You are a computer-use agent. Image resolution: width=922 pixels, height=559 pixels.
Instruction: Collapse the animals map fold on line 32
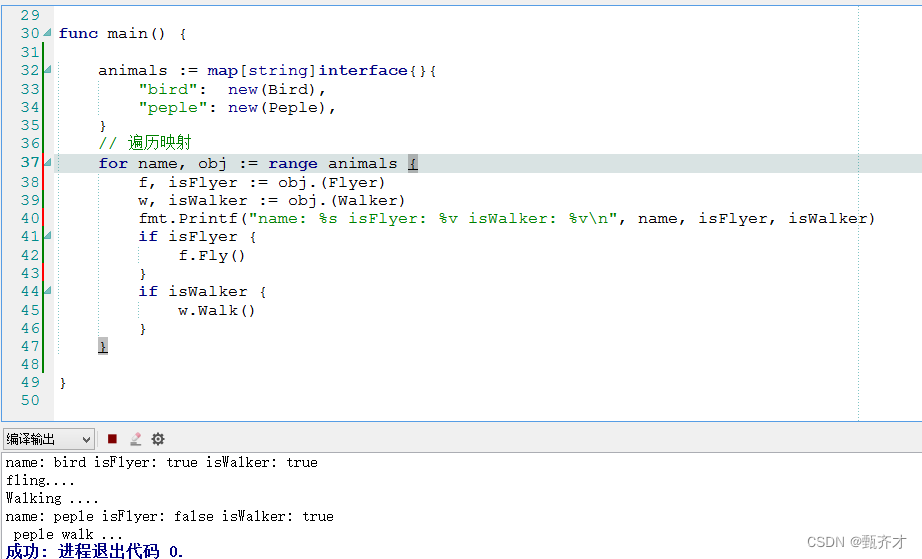coord(48,70)
